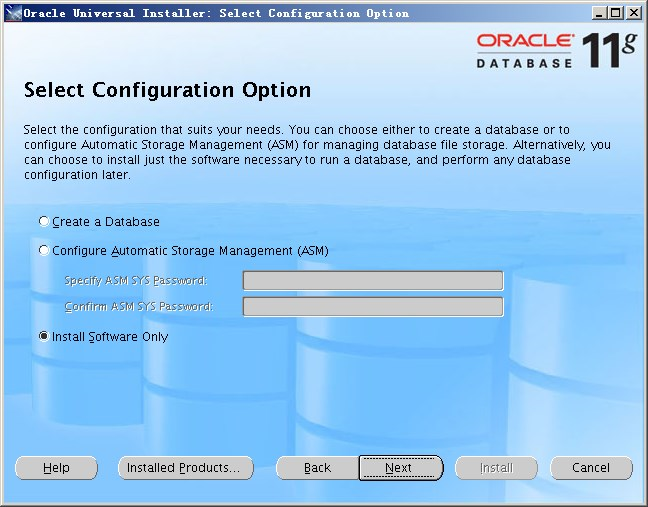Select the Install Software Only radio button
The height and width of the screenshot is (507, 648).
pyautogui.click(x=43, y=337)
